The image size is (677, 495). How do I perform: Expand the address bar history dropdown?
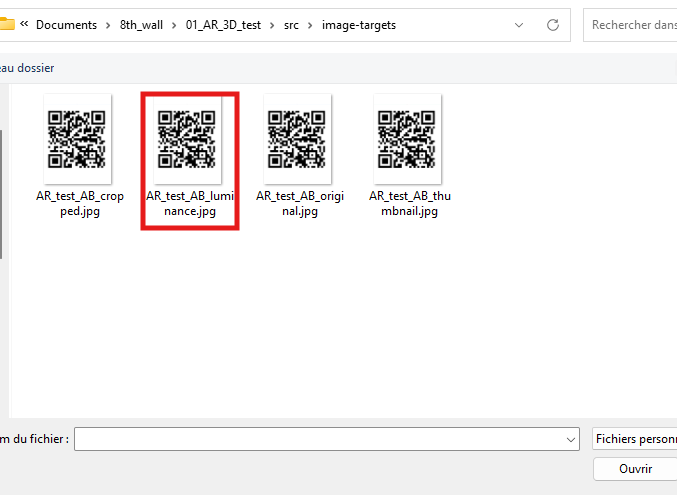click(x=519, y=25)
